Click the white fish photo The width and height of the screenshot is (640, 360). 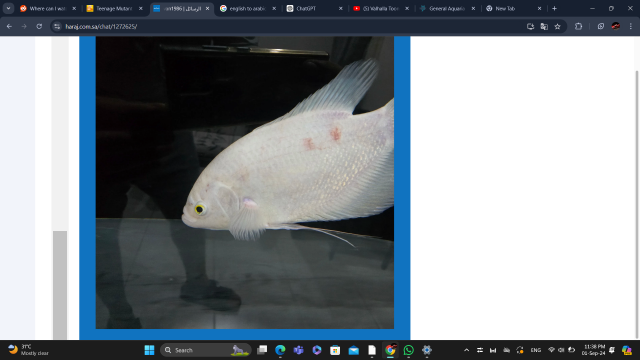click(x=244, y=182)
